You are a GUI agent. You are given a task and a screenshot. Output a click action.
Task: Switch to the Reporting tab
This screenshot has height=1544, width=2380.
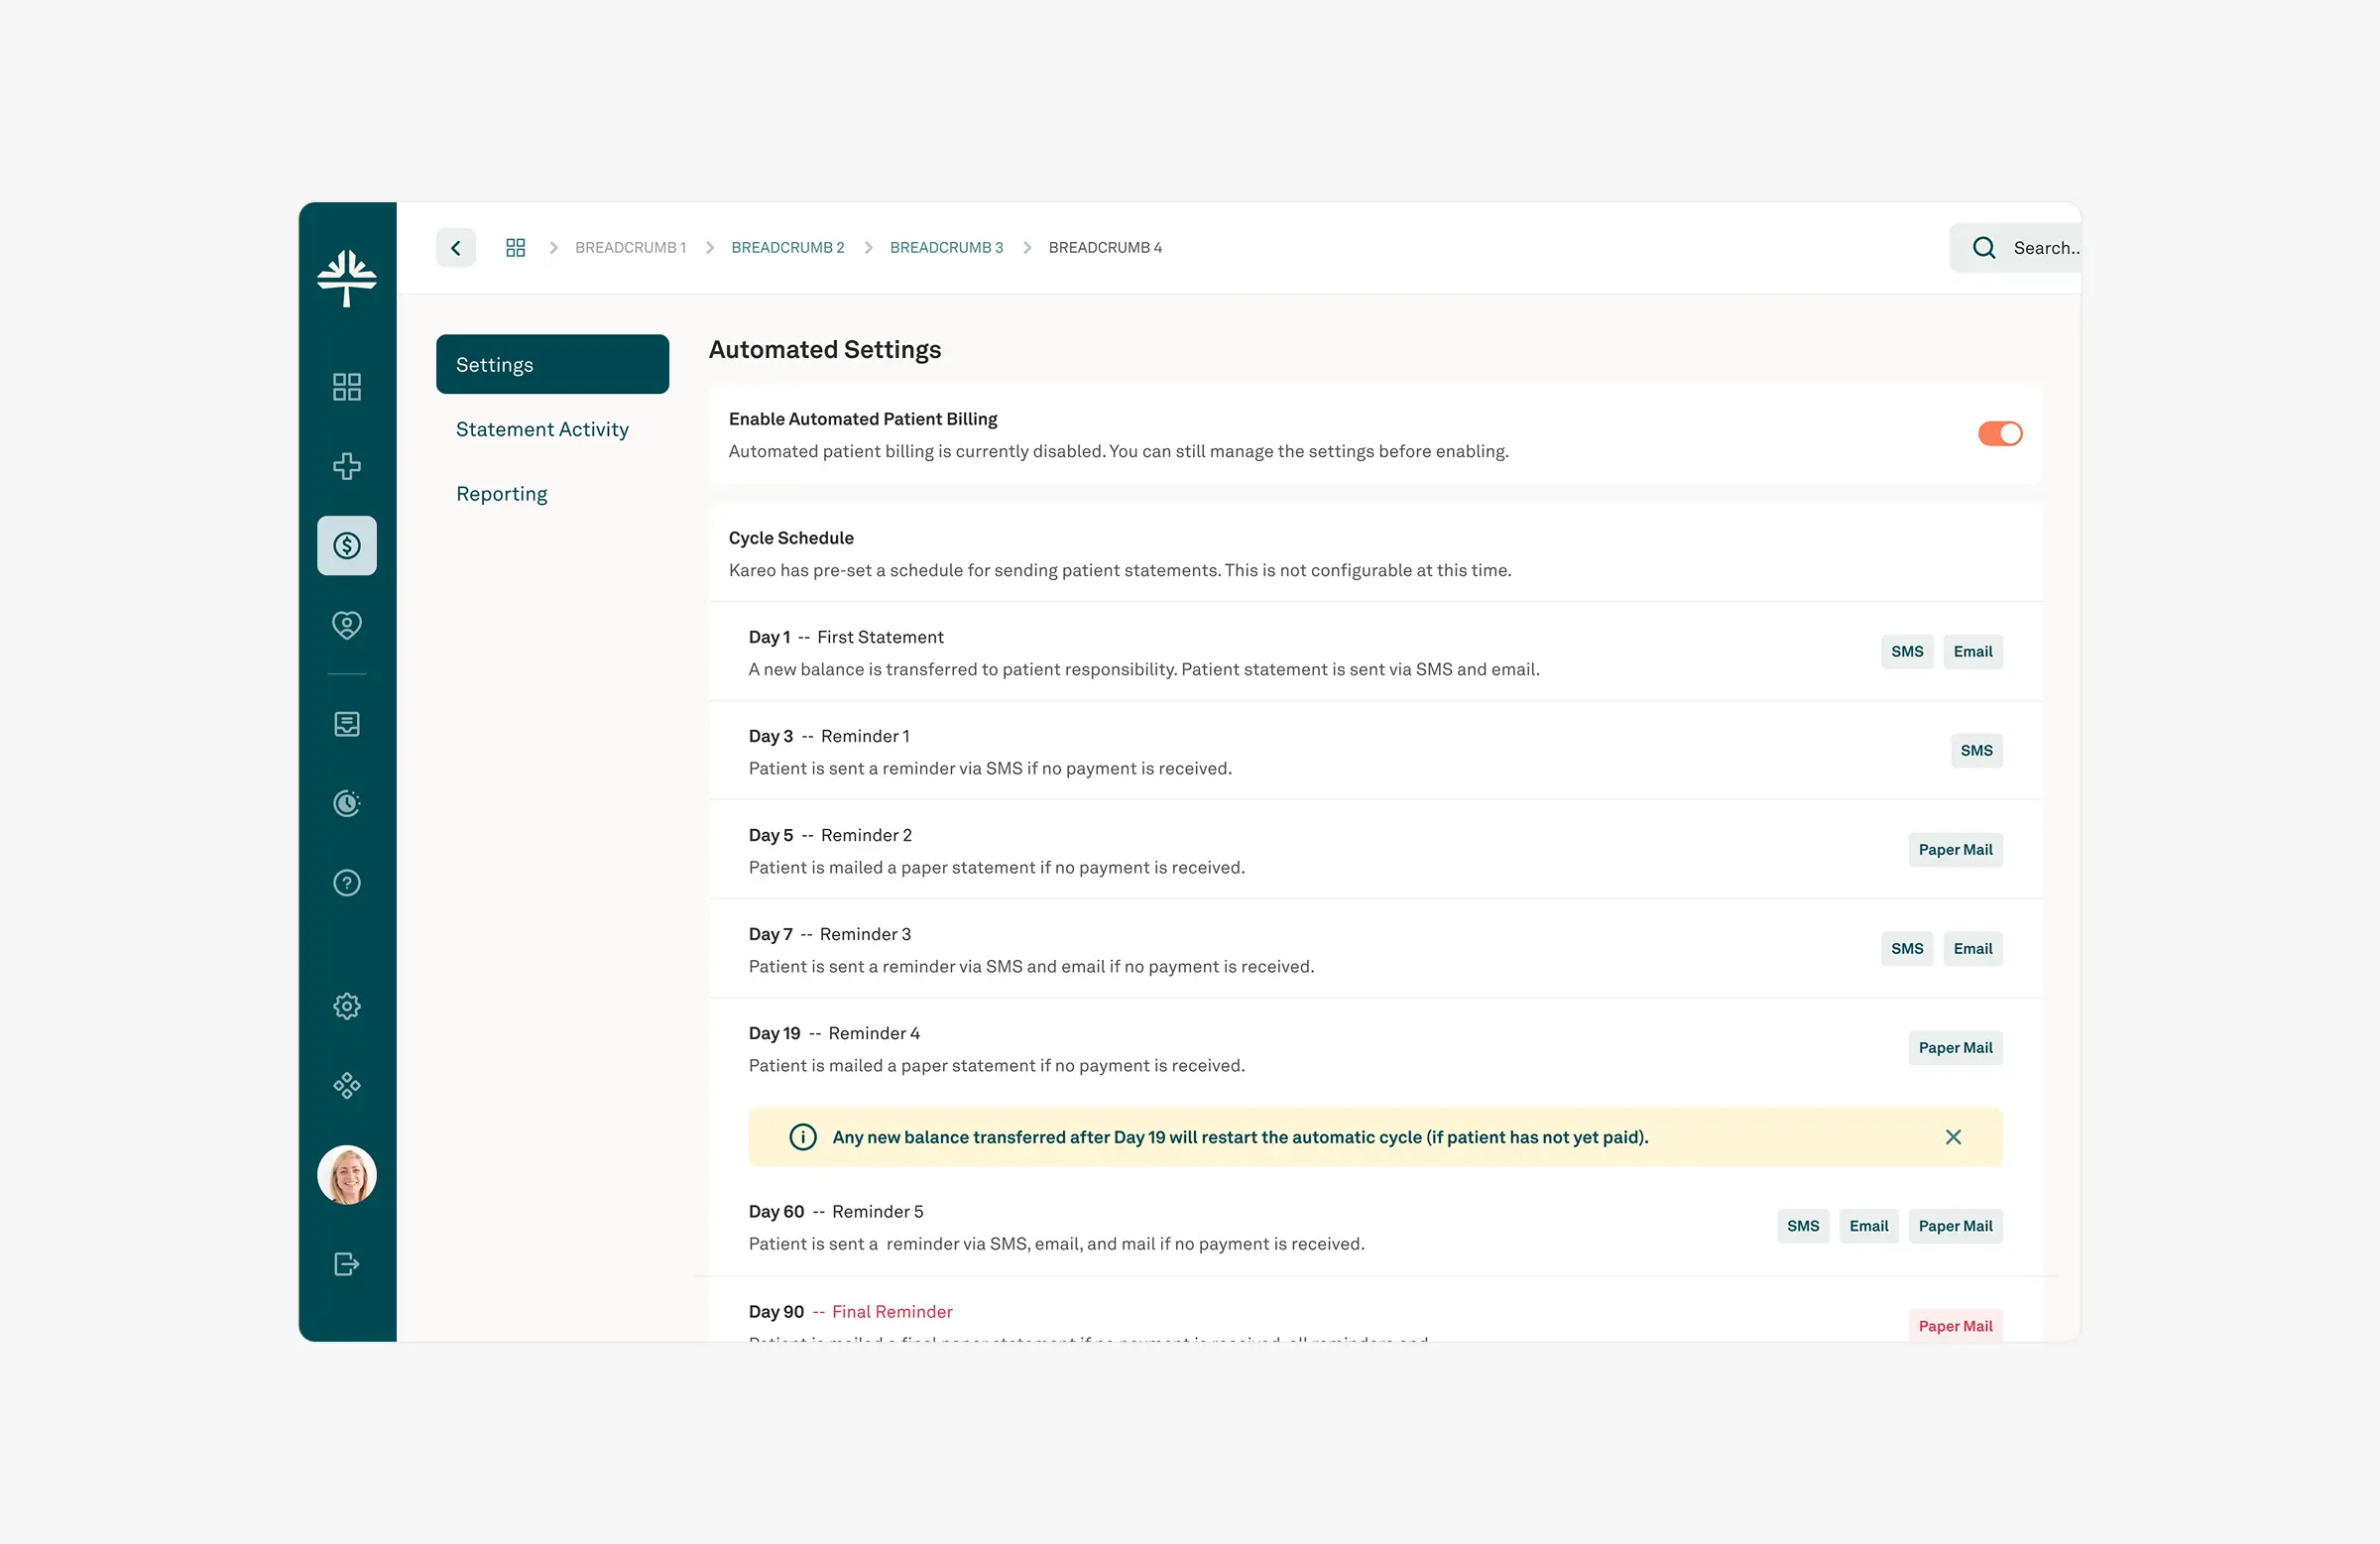point(502,494)
